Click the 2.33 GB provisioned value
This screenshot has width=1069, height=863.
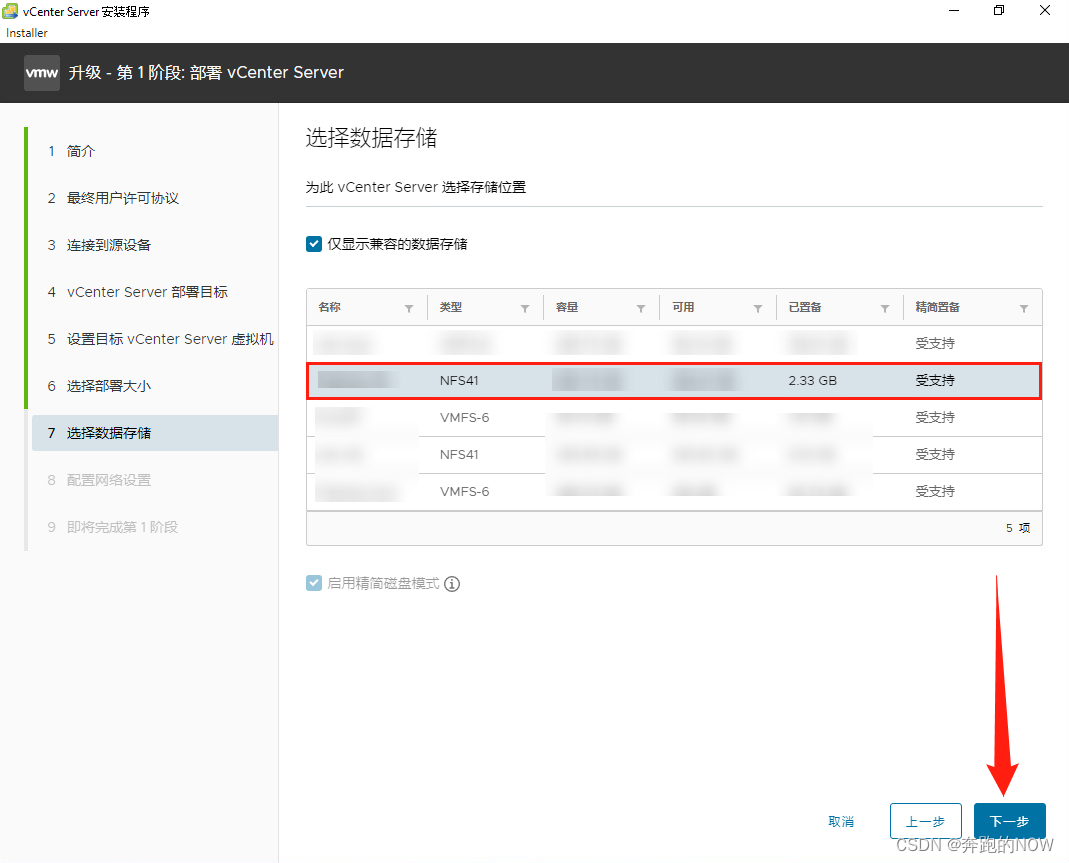click(x=813, y=380)
